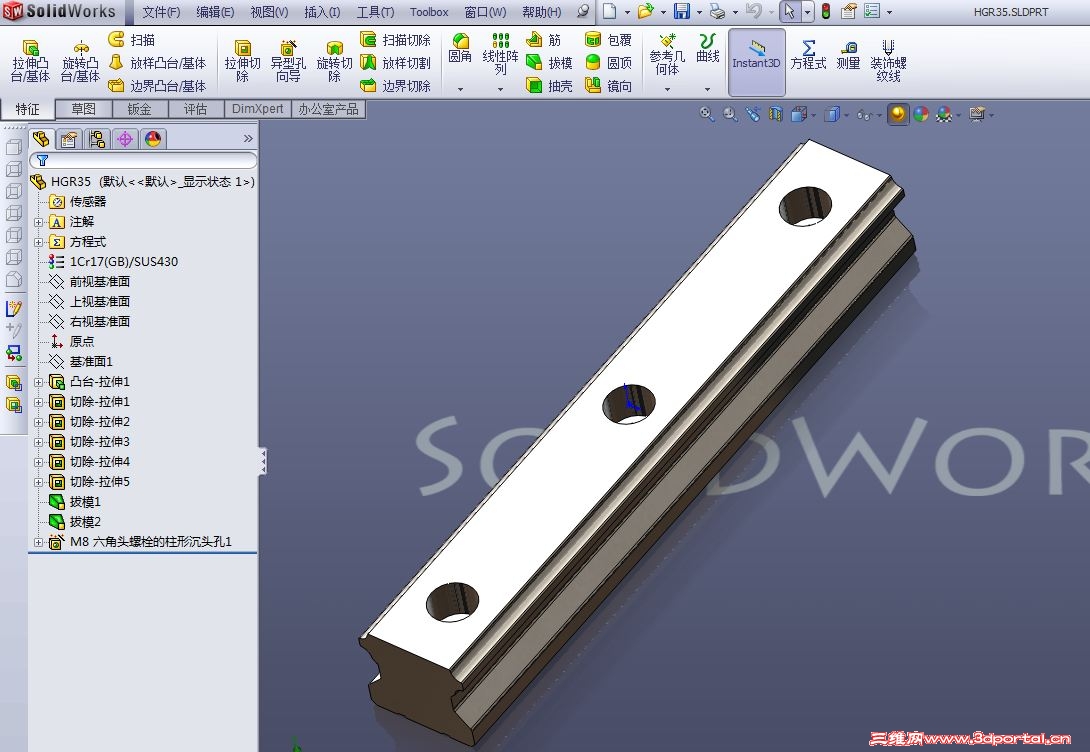Select material 1Cr17(GB)/SUS430 in tree

[x=113, y=262]
